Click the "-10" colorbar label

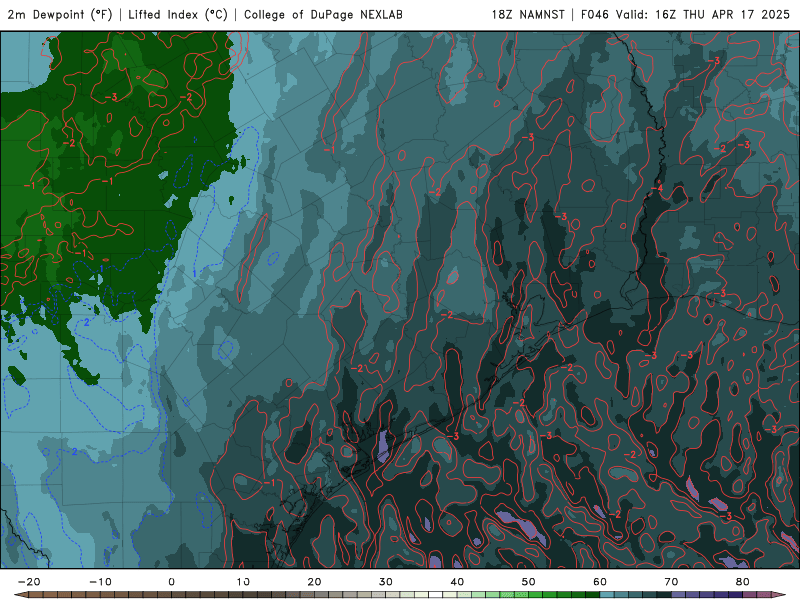(100, 582)
